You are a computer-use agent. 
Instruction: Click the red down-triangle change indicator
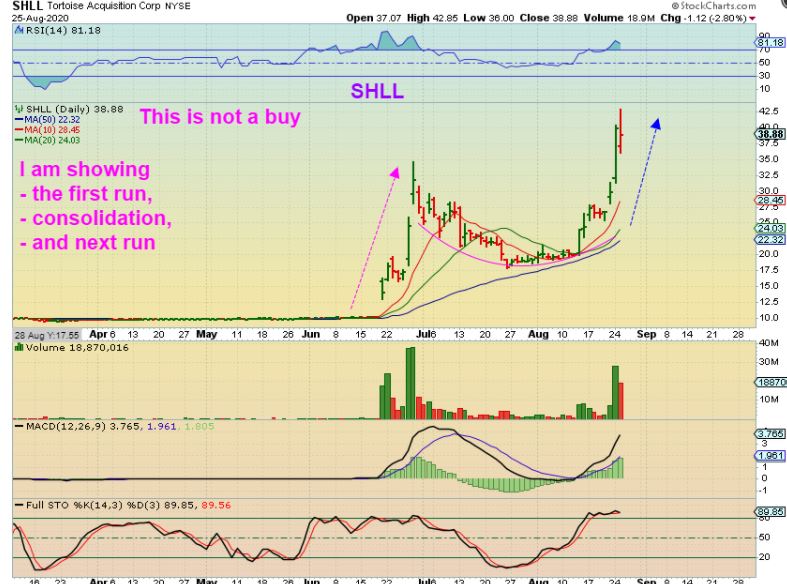click(752, 19)
